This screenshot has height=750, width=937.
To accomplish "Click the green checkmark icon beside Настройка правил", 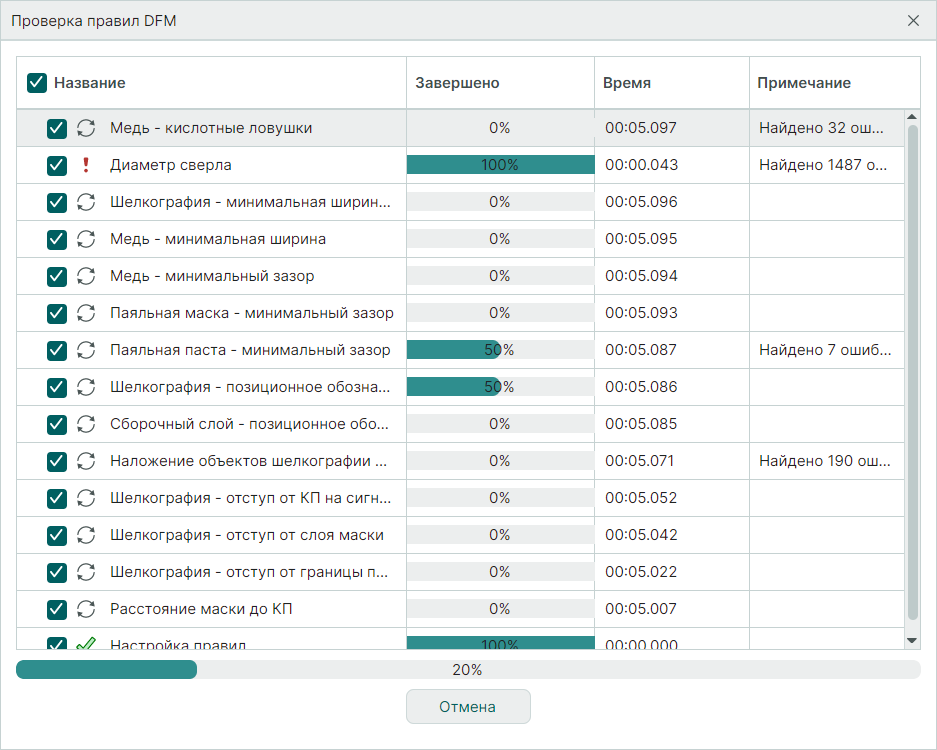I will 86,643.
